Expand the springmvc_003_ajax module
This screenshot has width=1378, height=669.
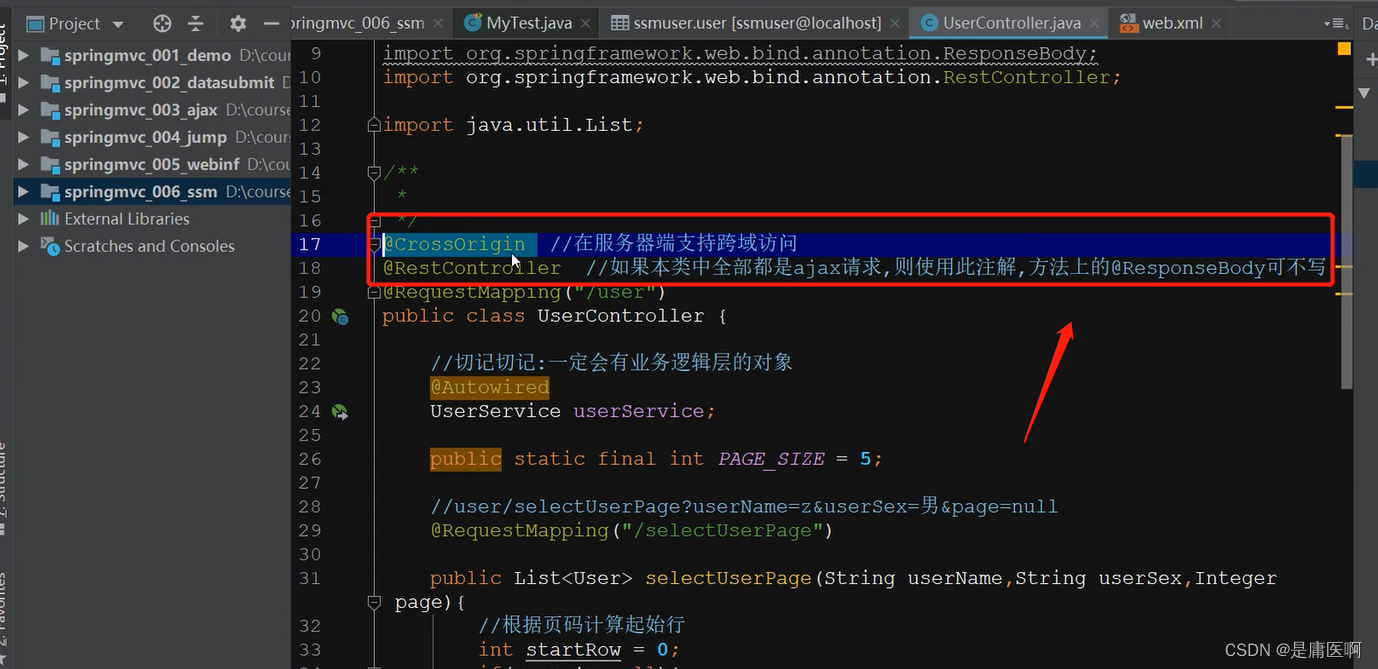click(x=24, y=110)
